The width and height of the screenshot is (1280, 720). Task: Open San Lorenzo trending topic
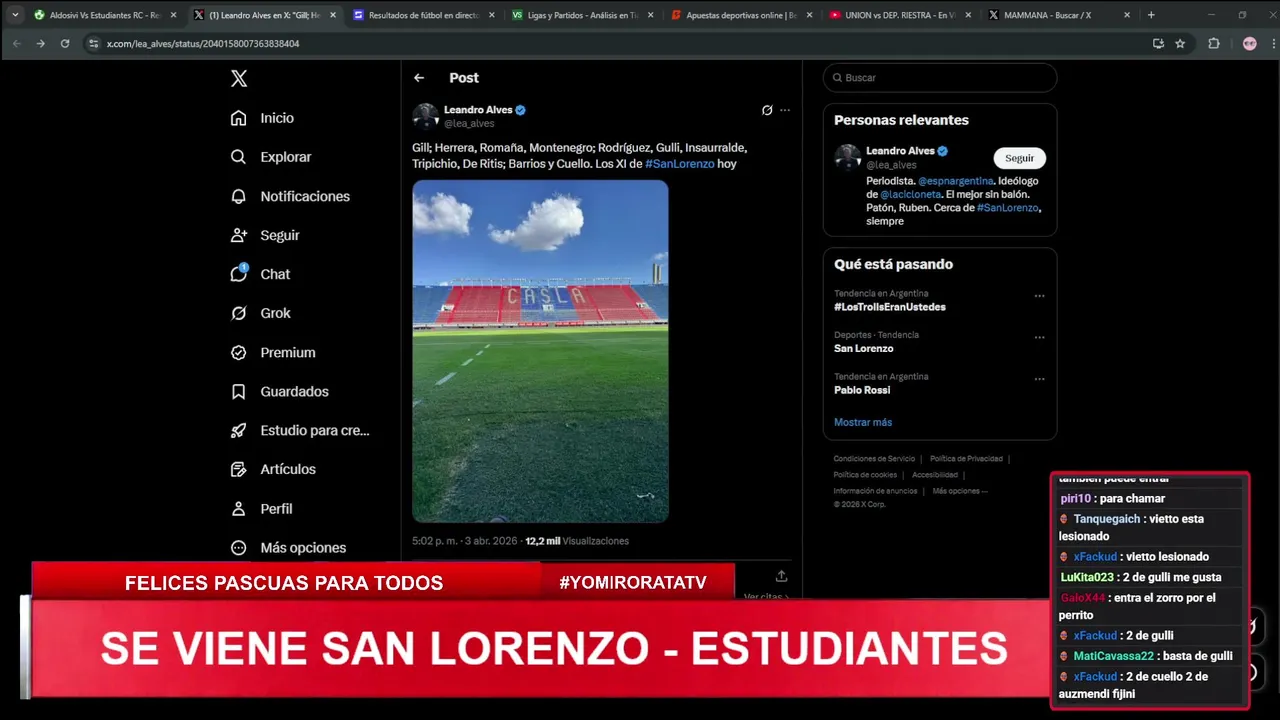(x=864, y=349)
